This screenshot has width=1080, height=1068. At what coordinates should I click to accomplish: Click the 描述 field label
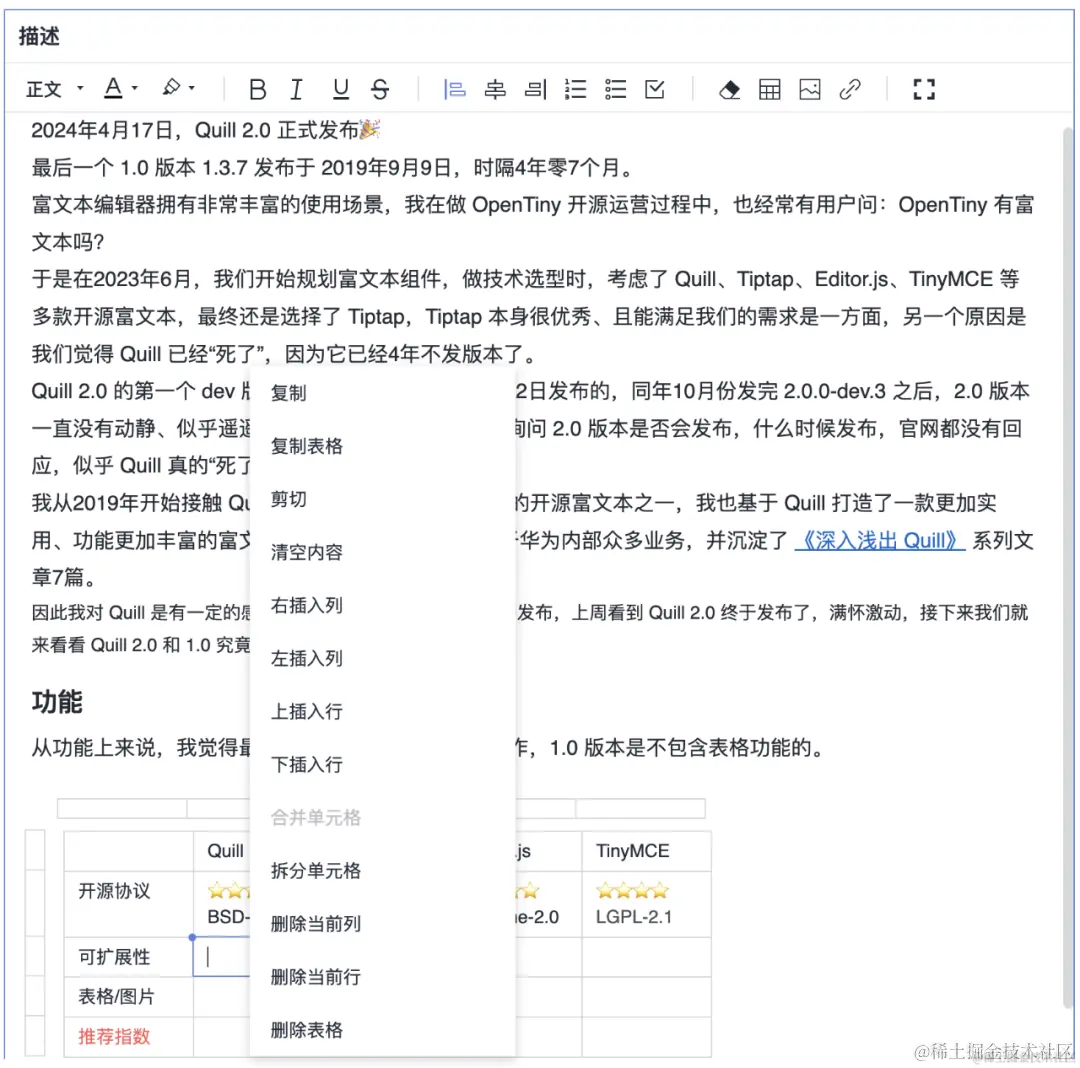coord(39,36)
